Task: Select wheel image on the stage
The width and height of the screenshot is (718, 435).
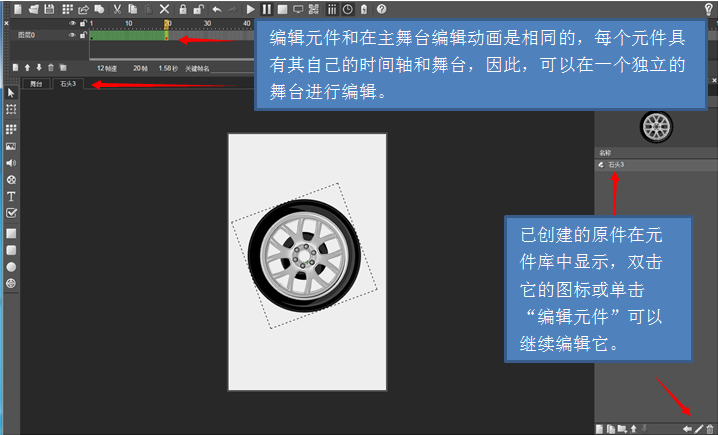Action: (x=304, y=256)
